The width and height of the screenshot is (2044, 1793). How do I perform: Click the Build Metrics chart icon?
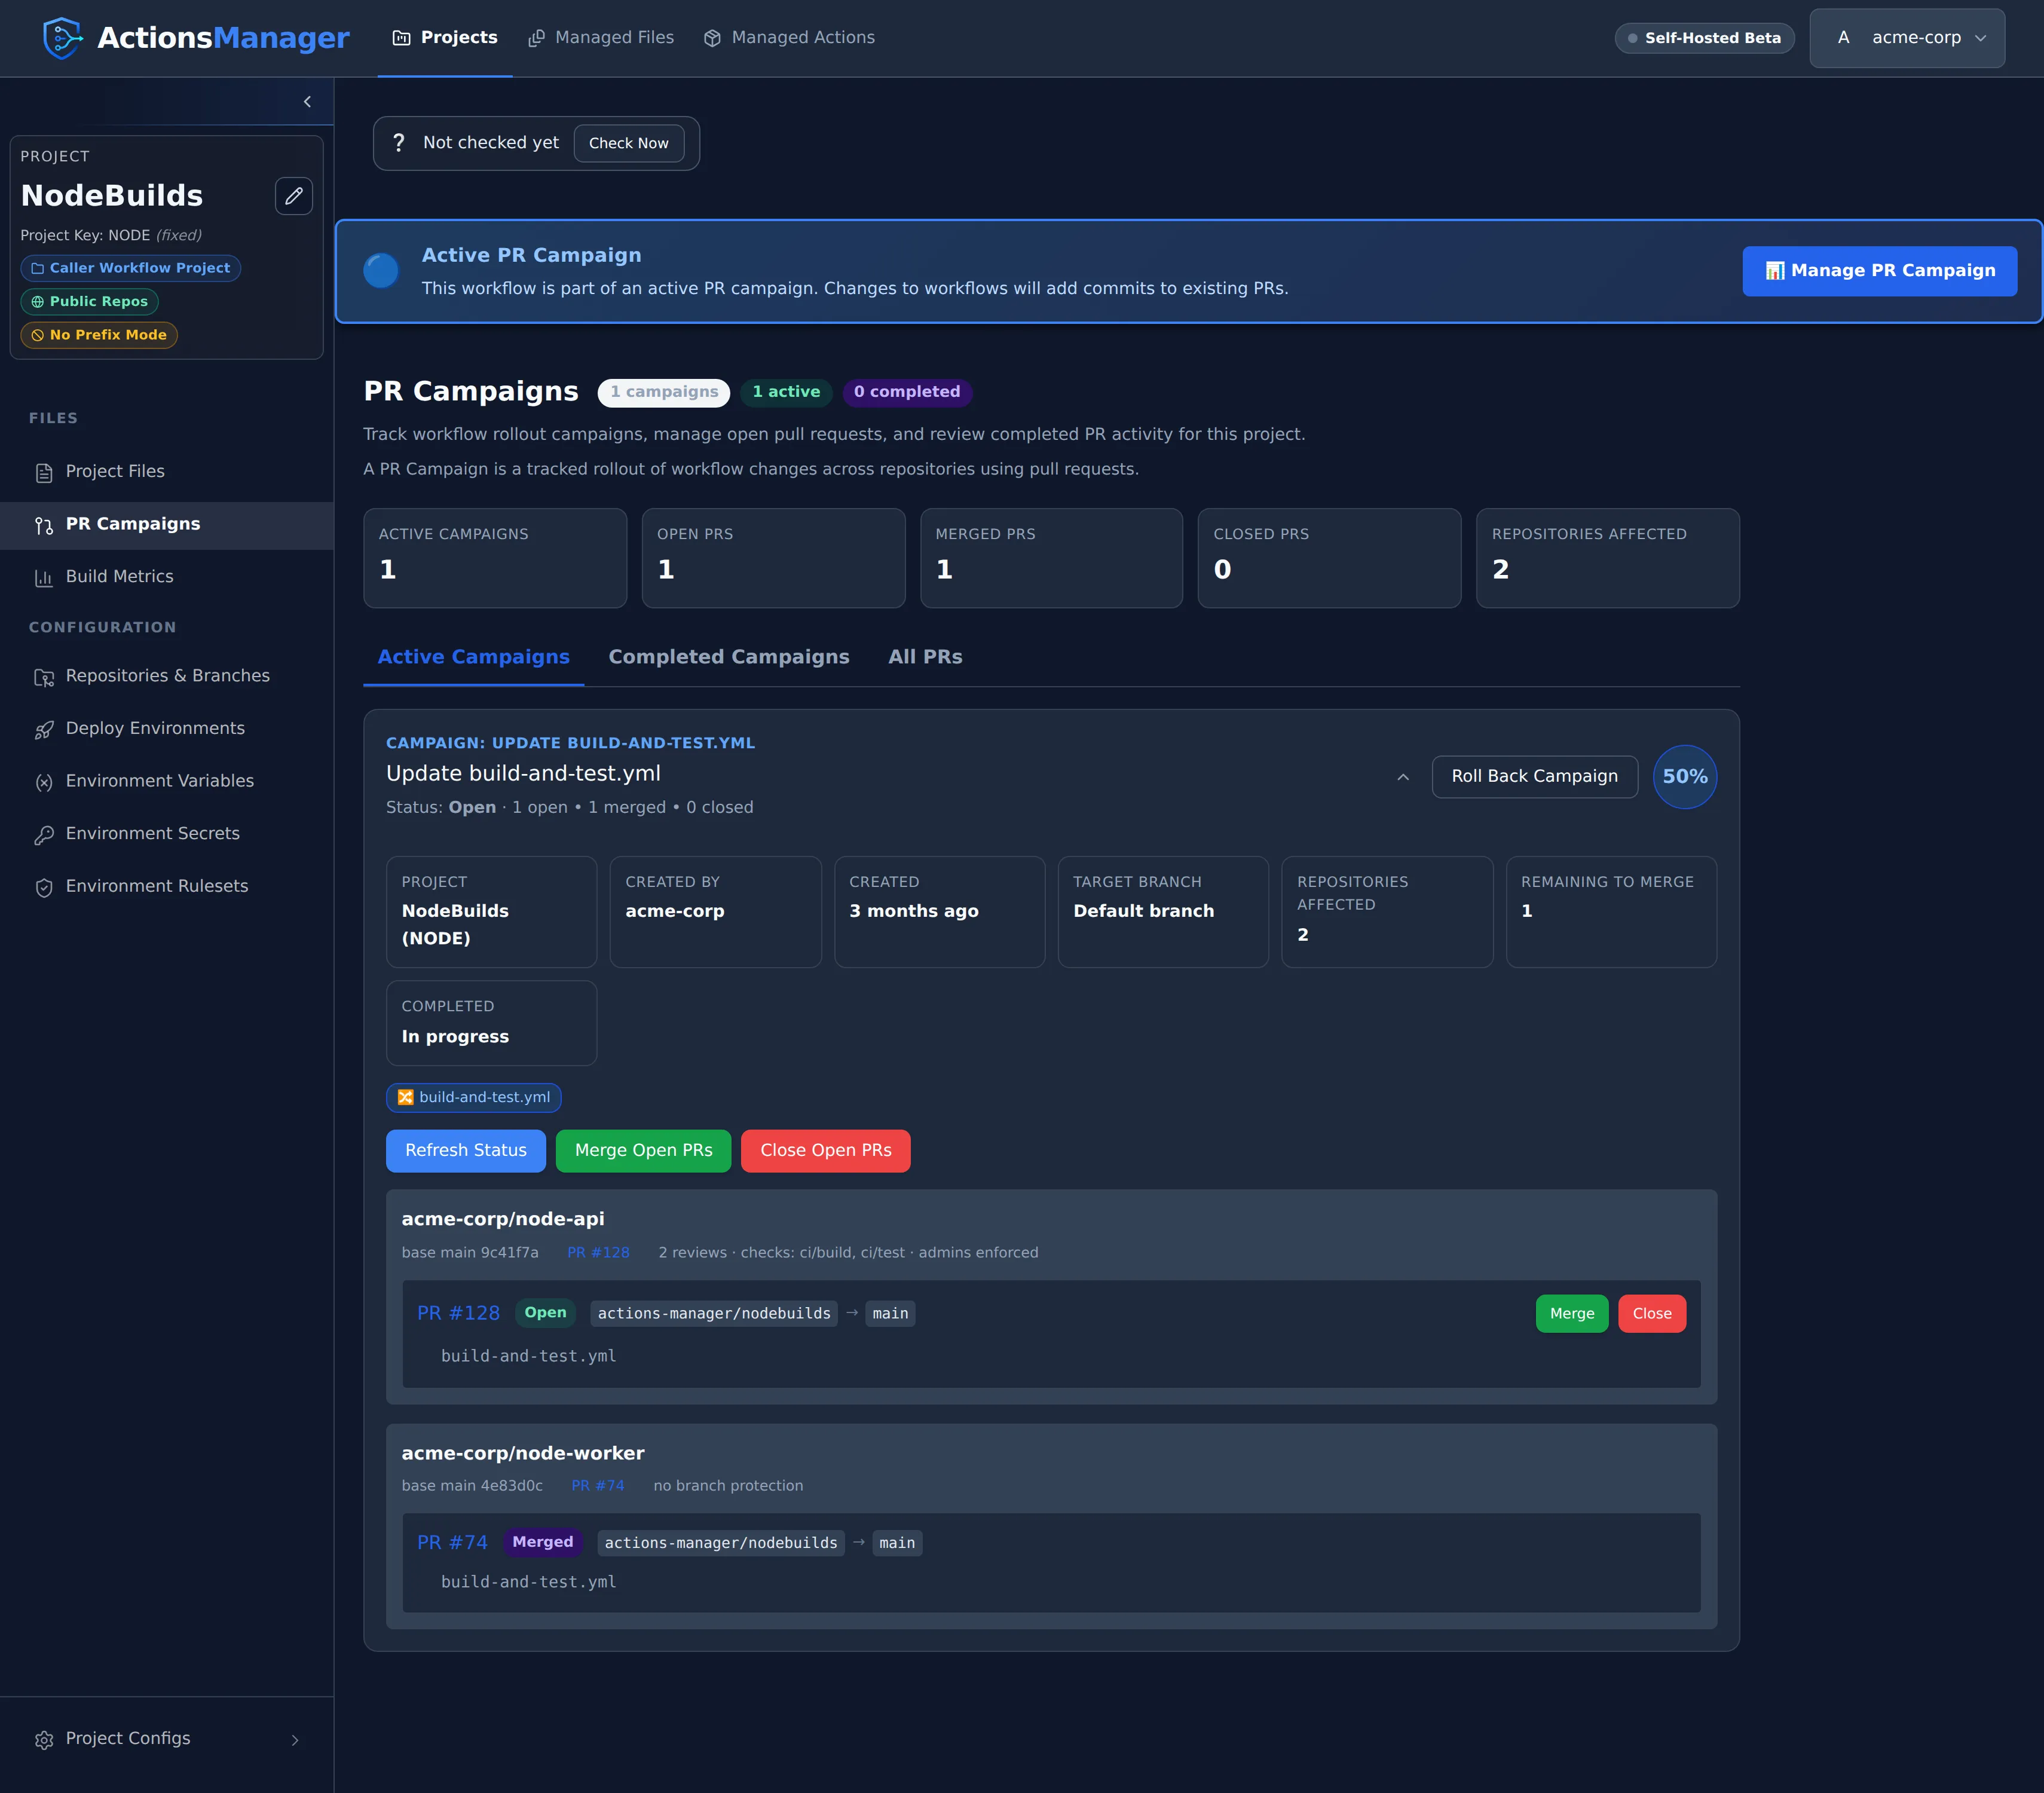44,577
